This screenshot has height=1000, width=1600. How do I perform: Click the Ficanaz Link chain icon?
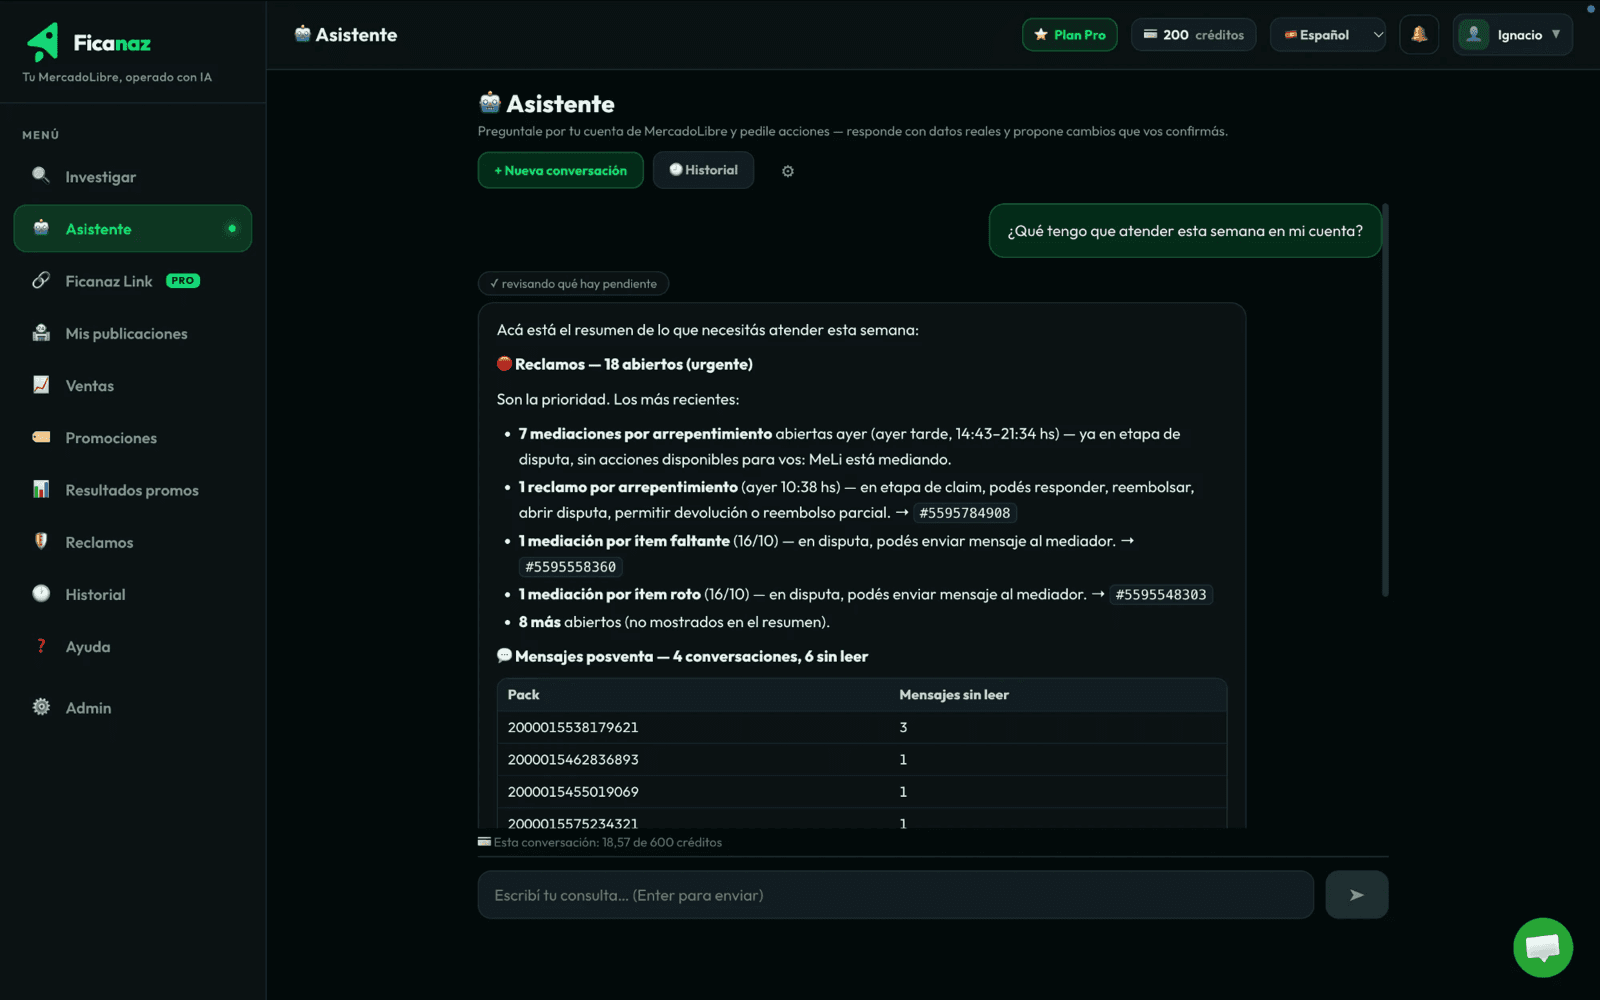(x=41, y=280)
